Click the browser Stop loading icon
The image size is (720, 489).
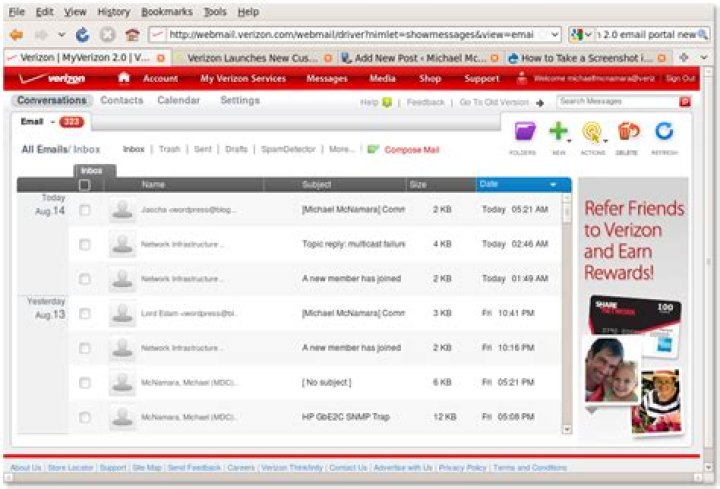(107, 35)
